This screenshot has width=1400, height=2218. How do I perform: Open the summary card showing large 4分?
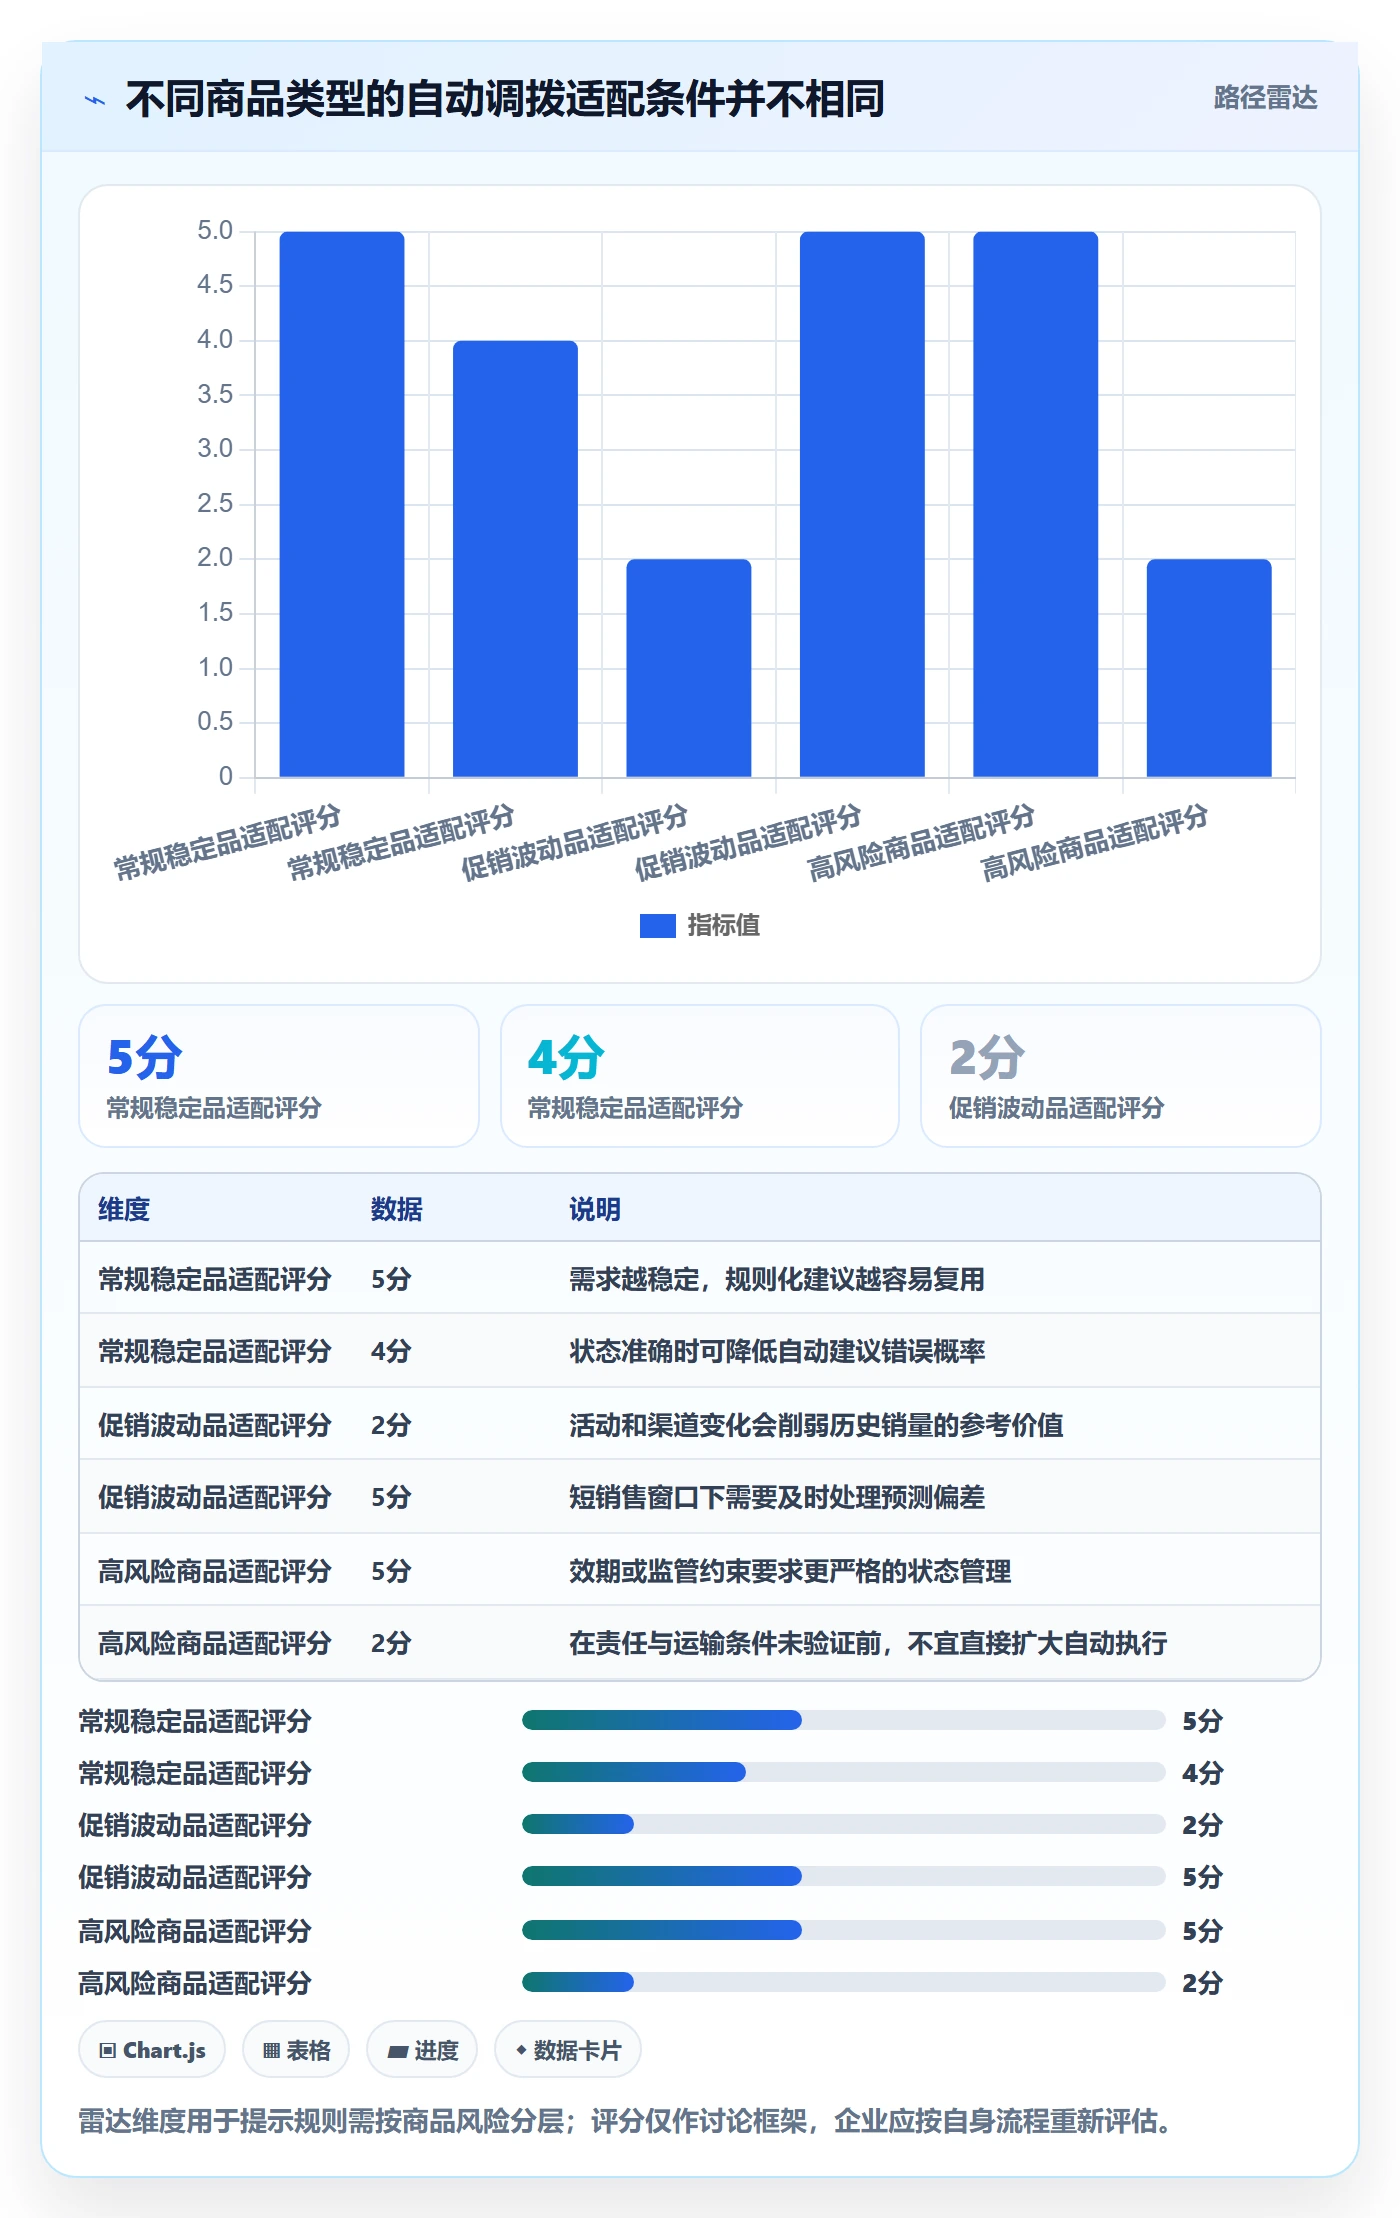coord(700,1076)
